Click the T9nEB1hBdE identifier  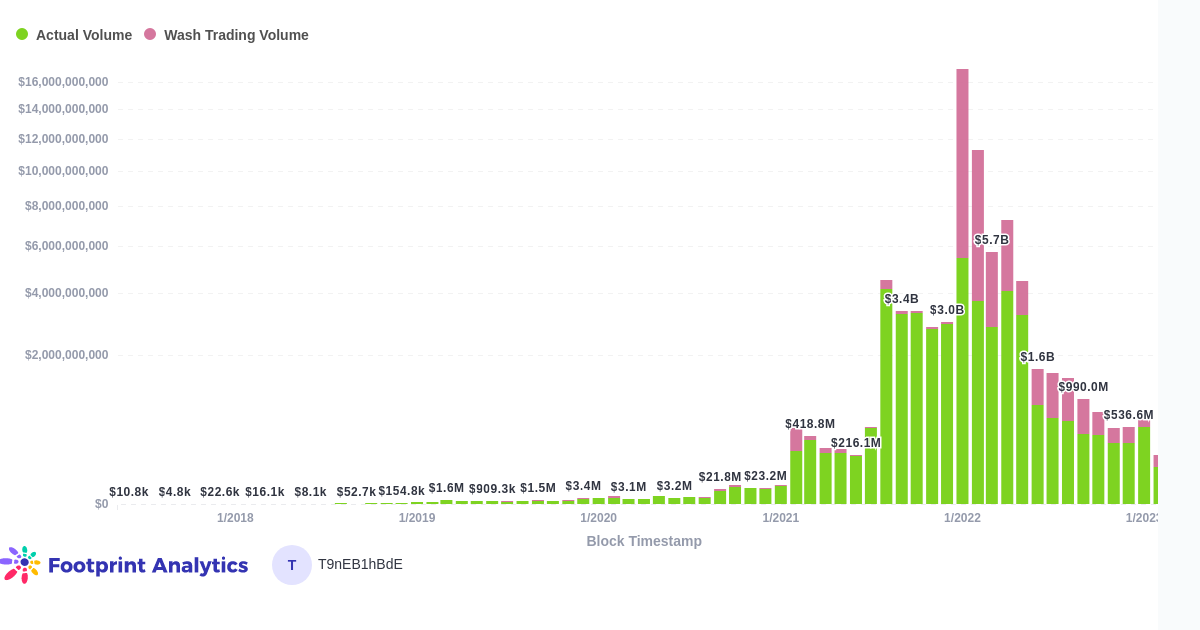pos(360,564)
